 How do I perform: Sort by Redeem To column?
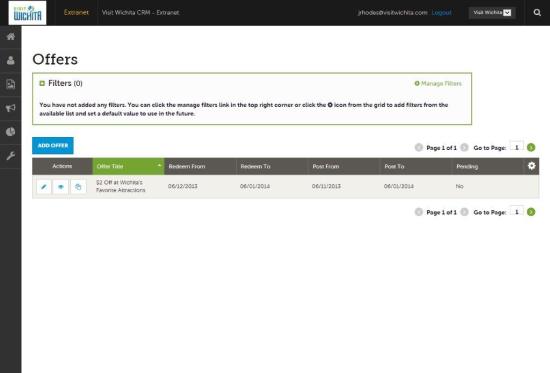272,166
